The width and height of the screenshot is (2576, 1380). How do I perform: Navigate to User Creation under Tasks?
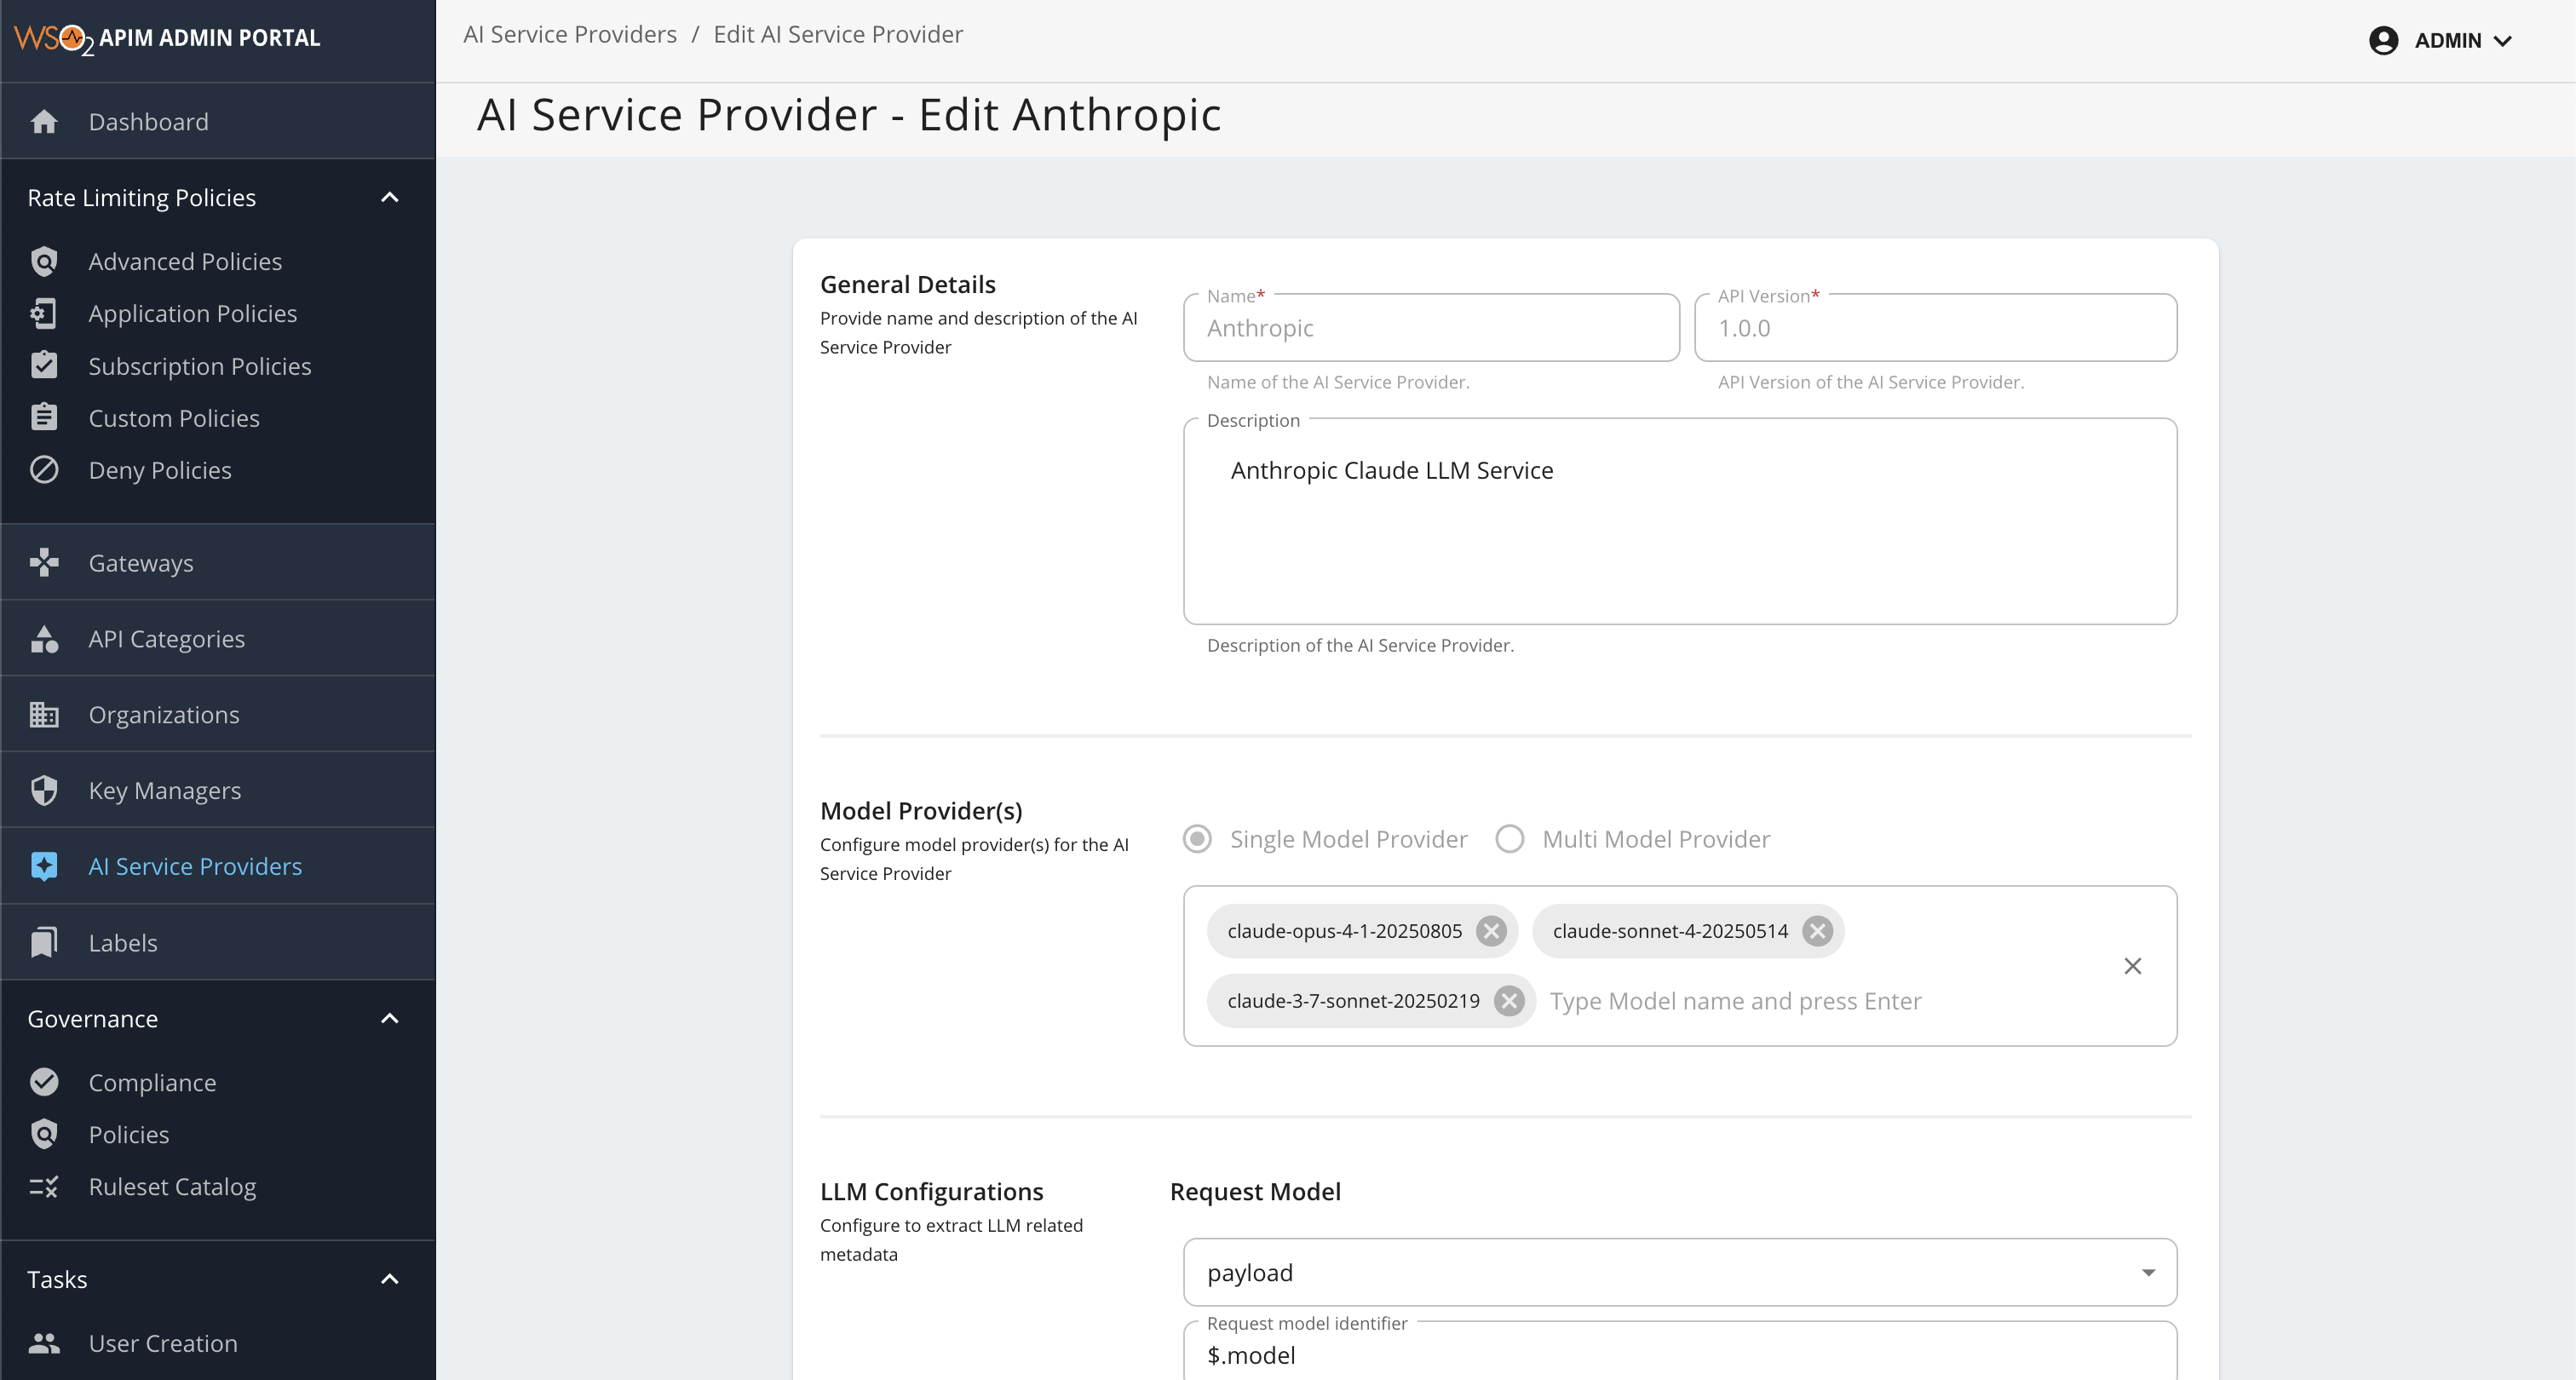click(163, 1343)
